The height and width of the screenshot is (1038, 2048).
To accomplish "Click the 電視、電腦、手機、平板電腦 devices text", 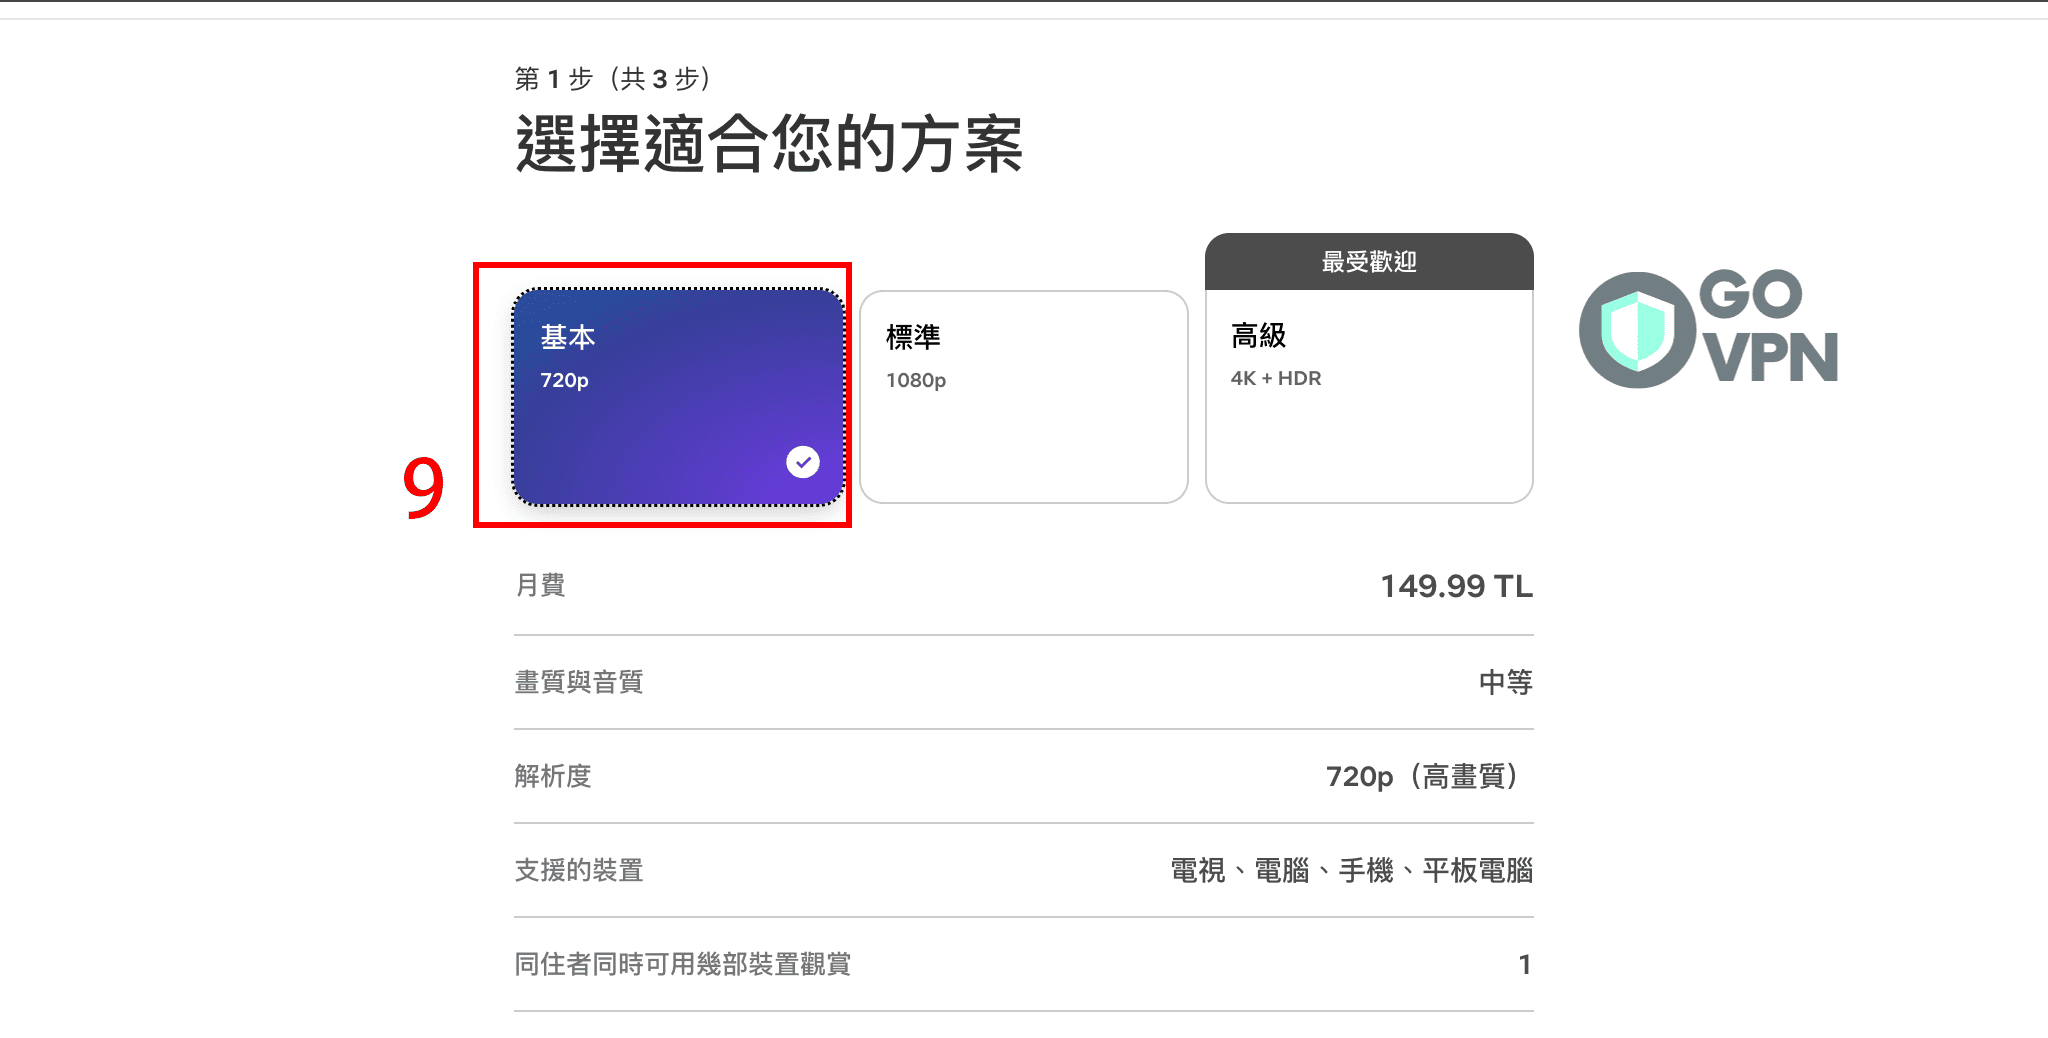I will [1352, 871].
